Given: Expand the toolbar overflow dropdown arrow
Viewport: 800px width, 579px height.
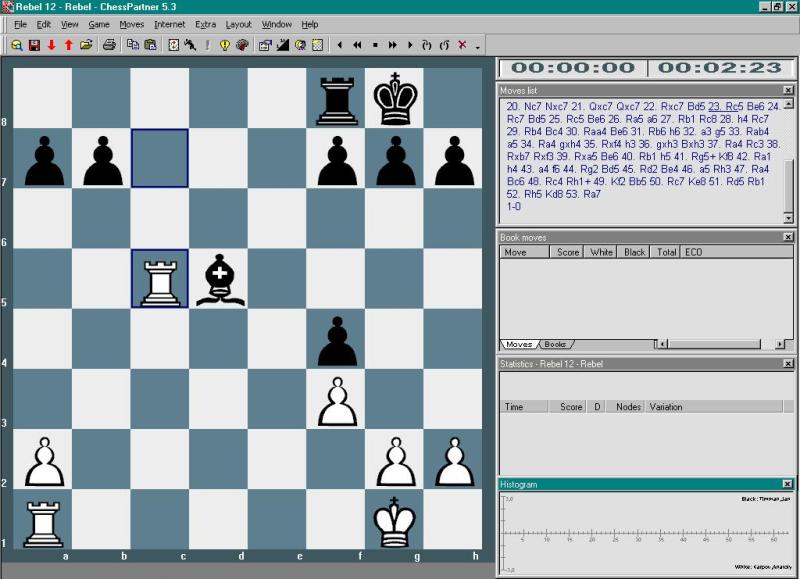Looking at the screenshot, I should [478, 46].
